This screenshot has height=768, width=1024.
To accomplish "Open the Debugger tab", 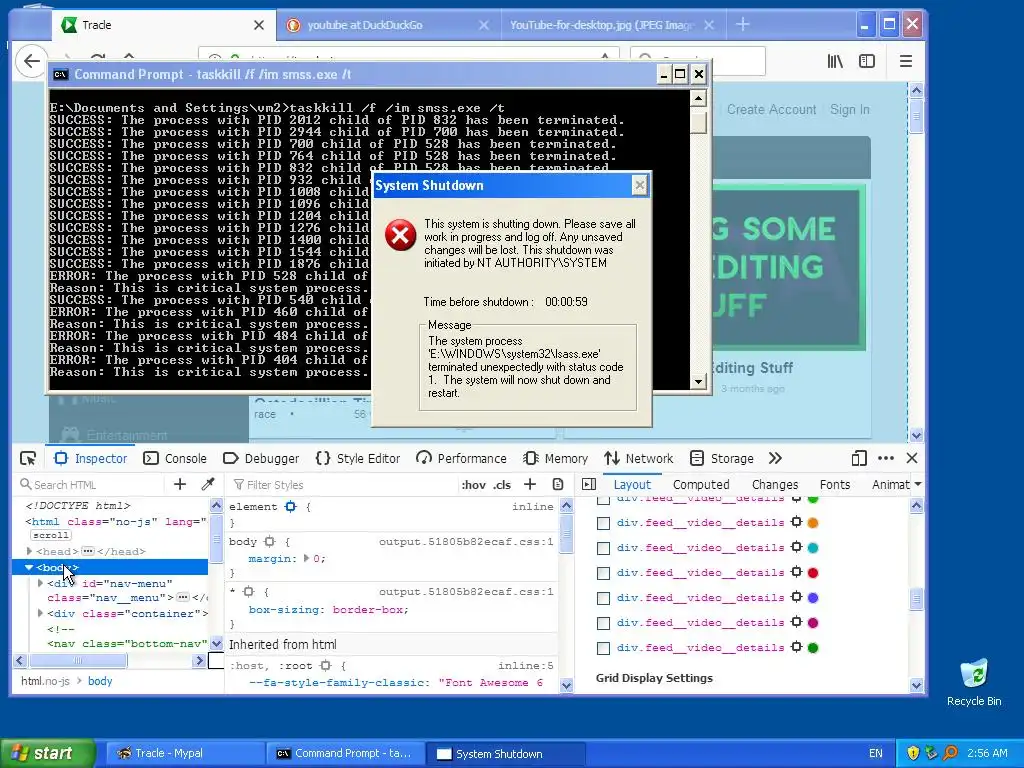I will point(261,458).
